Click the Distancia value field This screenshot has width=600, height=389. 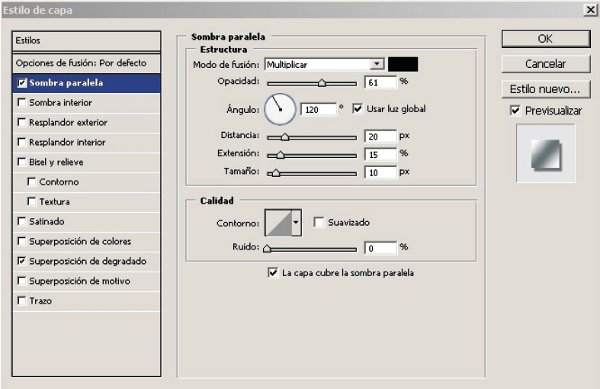[x=380, y=137]
